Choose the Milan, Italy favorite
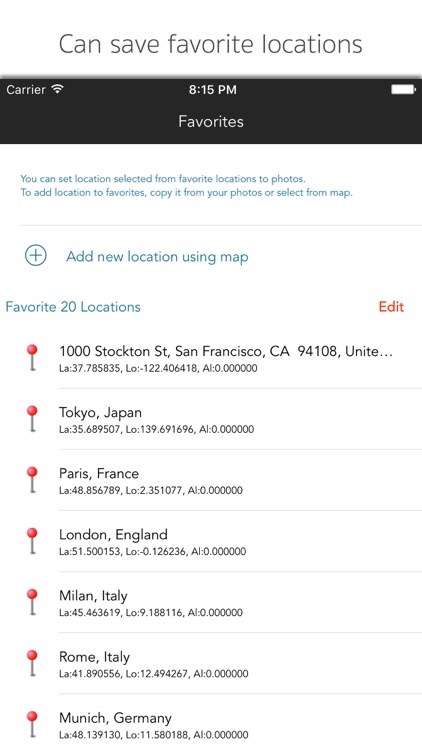The image size is (422, 750). click(211, 603)
